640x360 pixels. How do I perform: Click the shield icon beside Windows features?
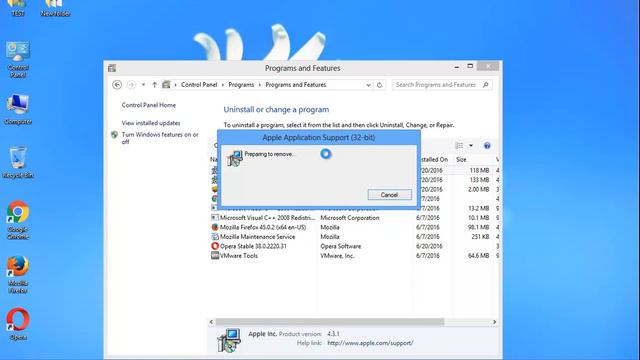pyautogui.click(x=114, y=135)
